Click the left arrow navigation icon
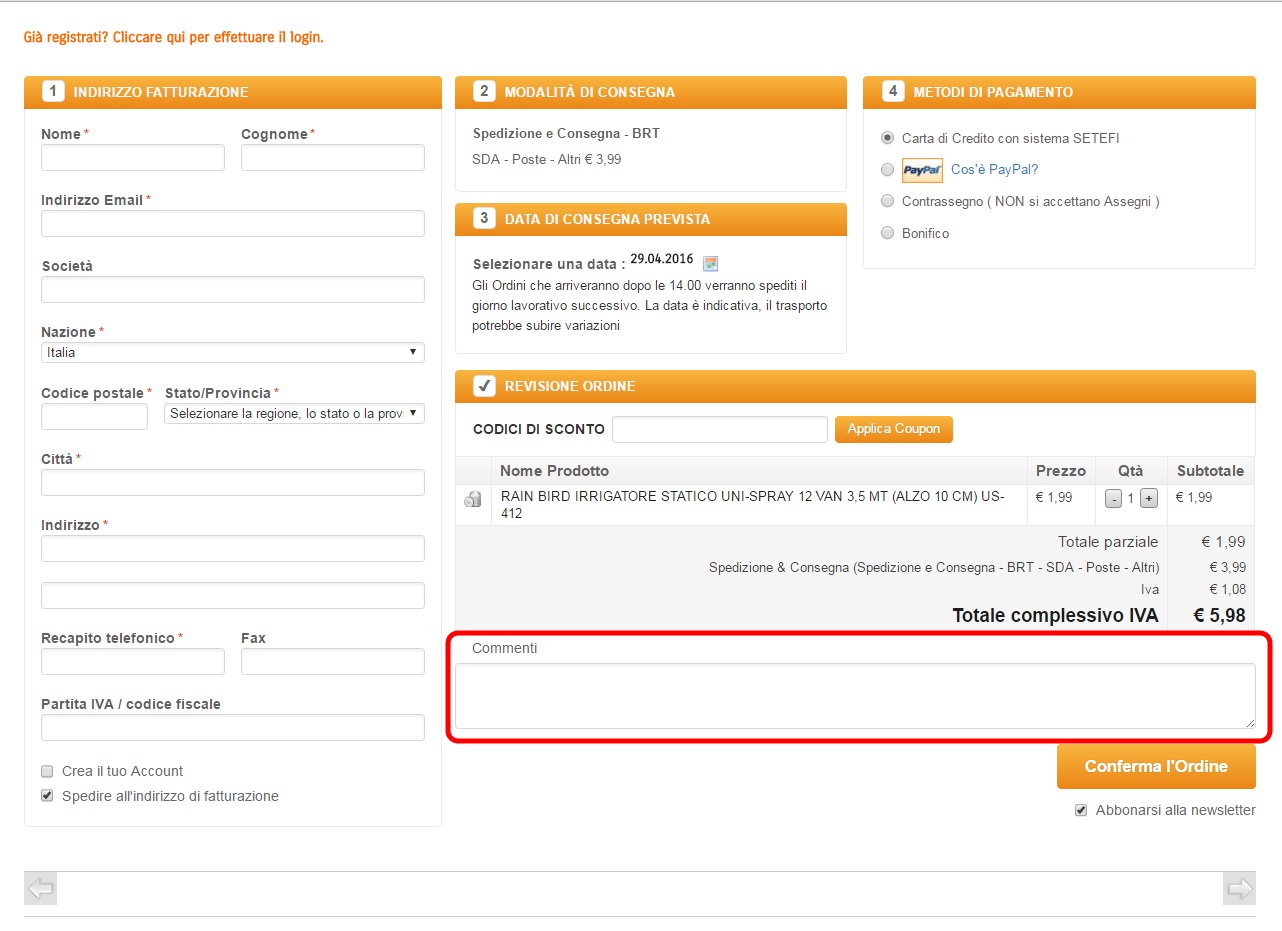This screenshot has height=931, width=1282. pos(41,888)
